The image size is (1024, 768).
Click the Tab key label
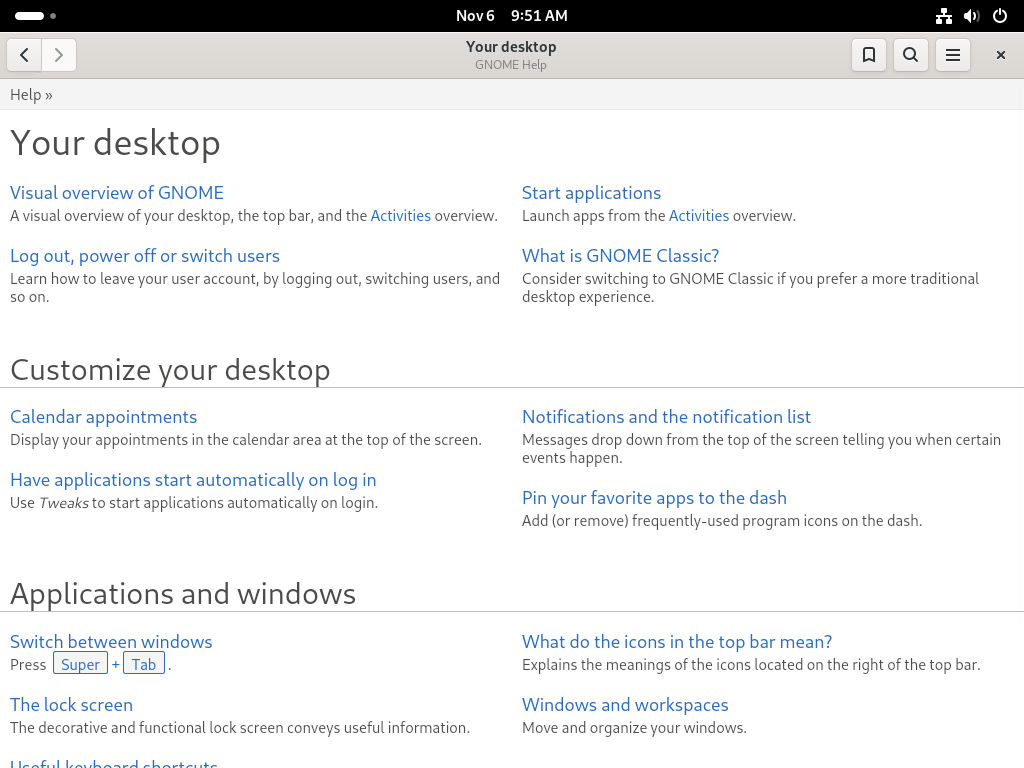144,664
